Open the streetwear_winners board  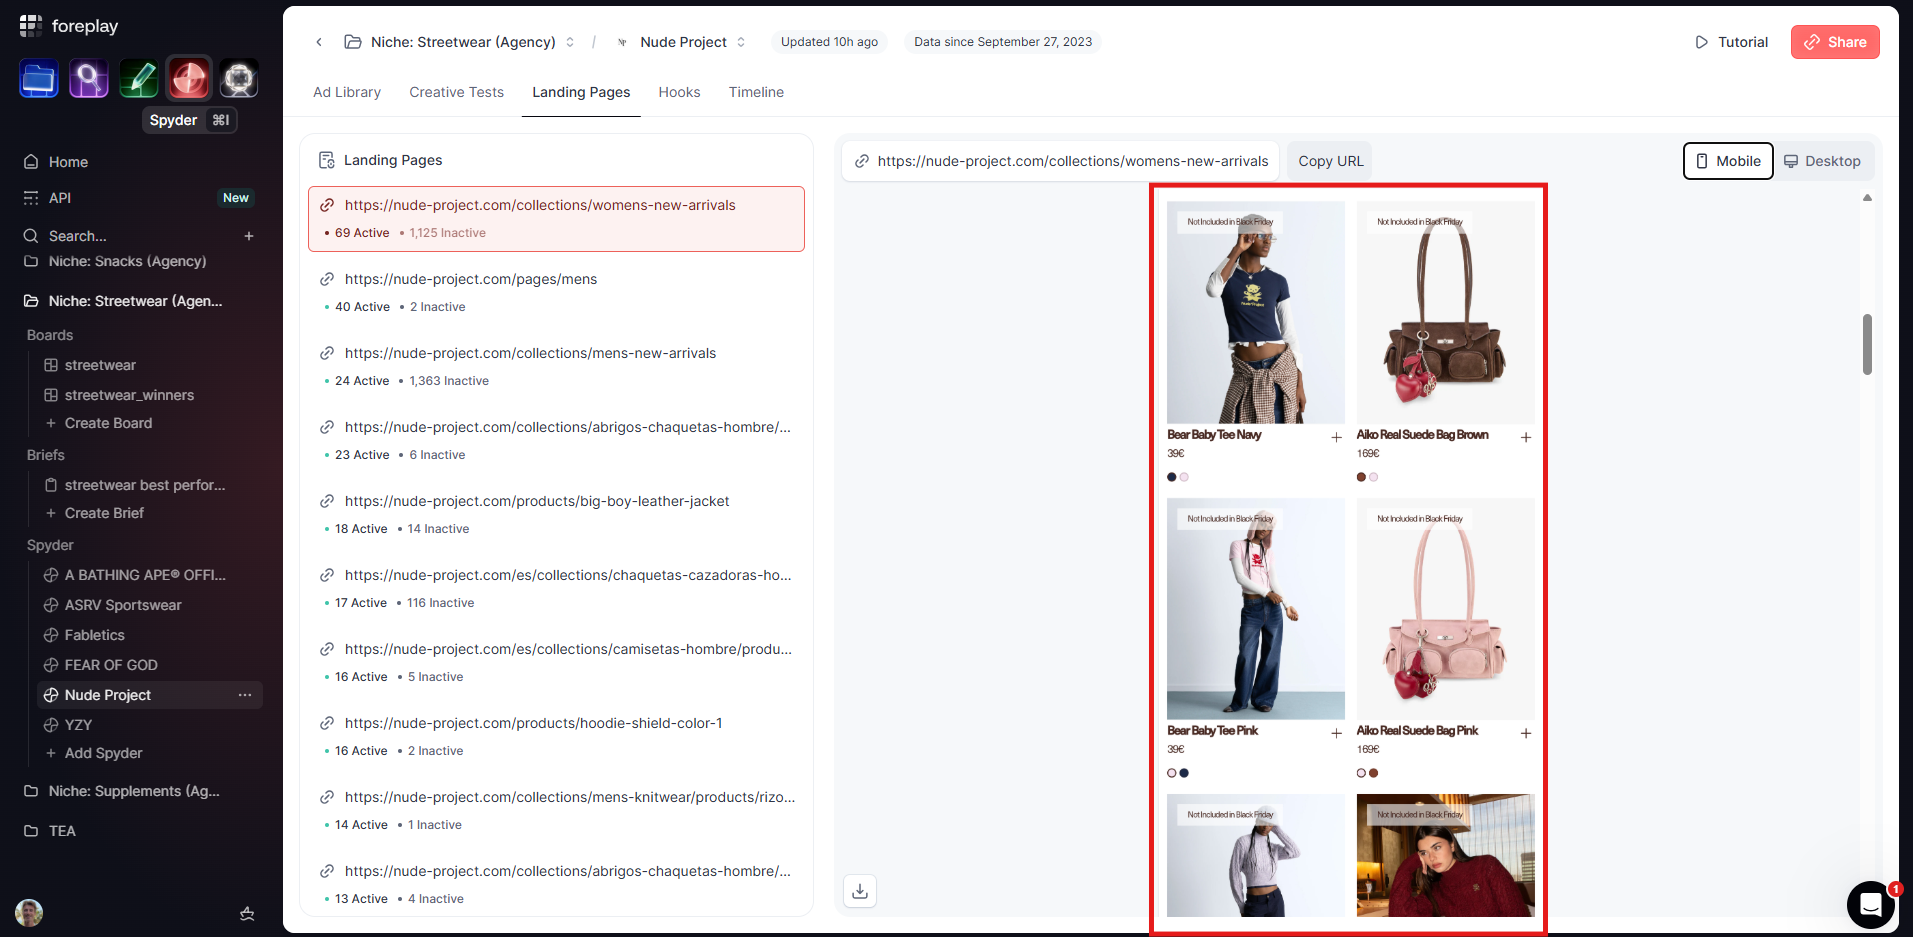[x=129, y=395]
